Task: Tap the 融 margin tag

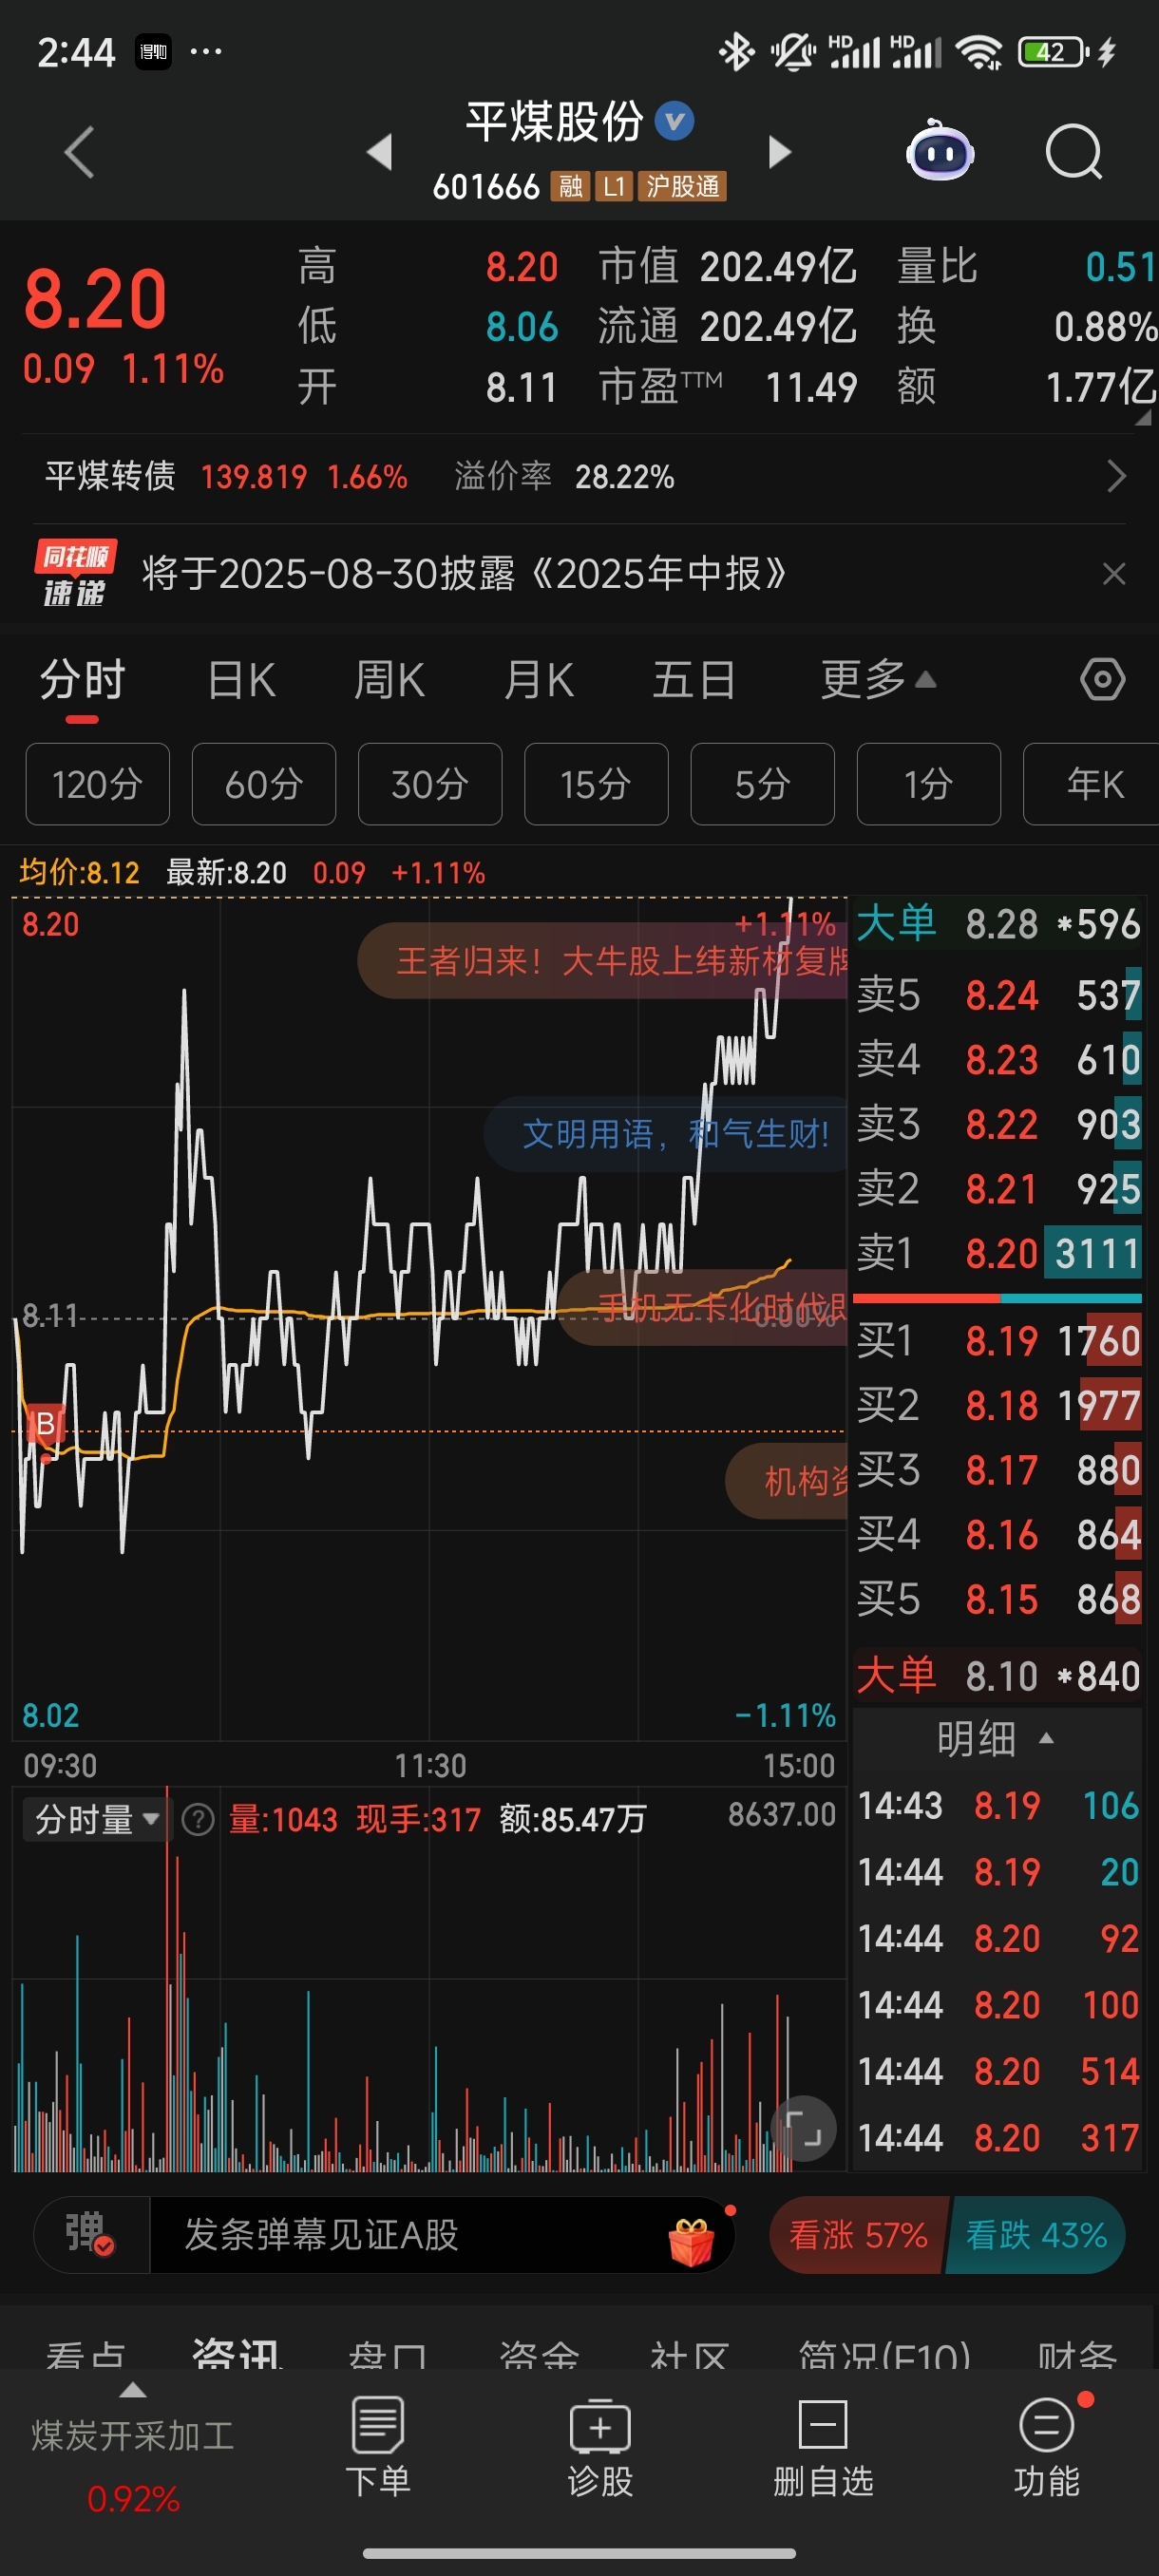Action: pyautogui.click(x=571, y=187)
